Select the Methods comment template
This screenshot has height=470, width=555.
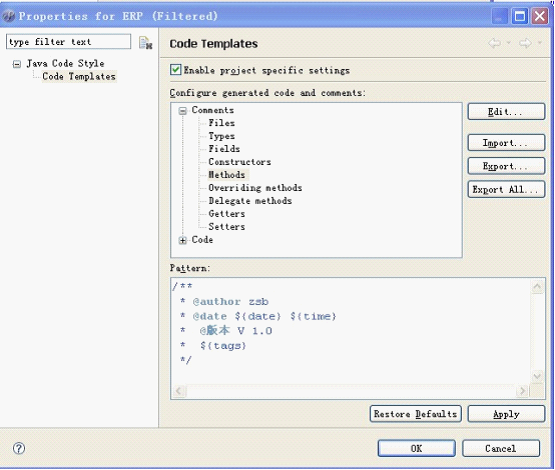click(227, 175)
